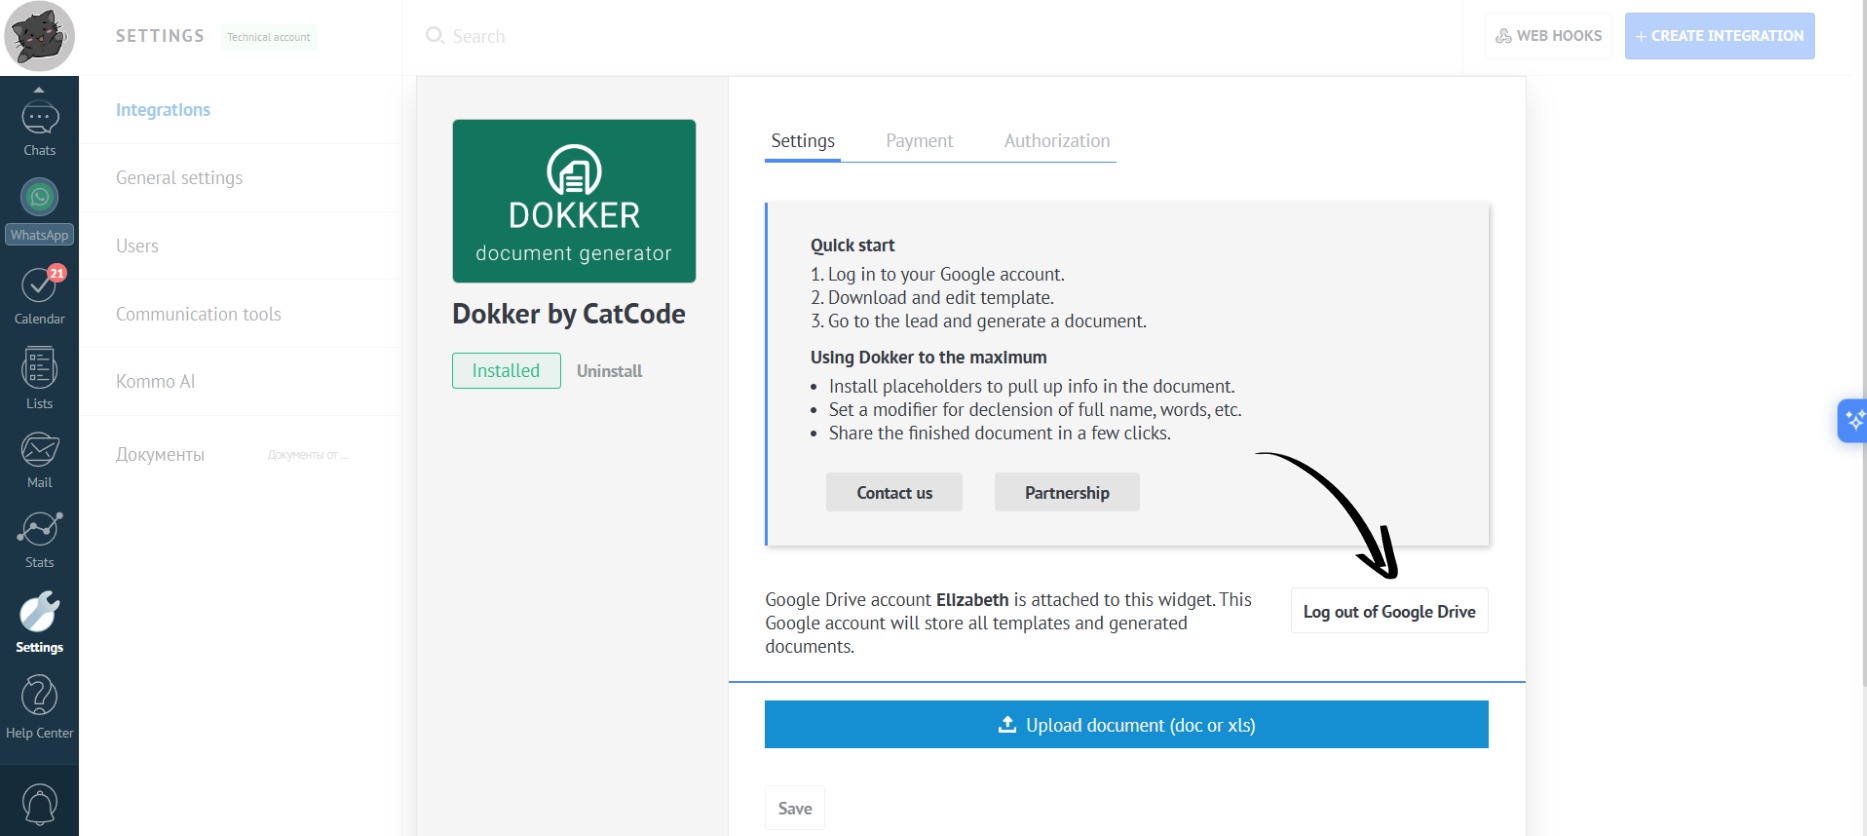The image size is (1867, 836).
Task: Click Log out of Google Drive
Action: click(1389, 612)
